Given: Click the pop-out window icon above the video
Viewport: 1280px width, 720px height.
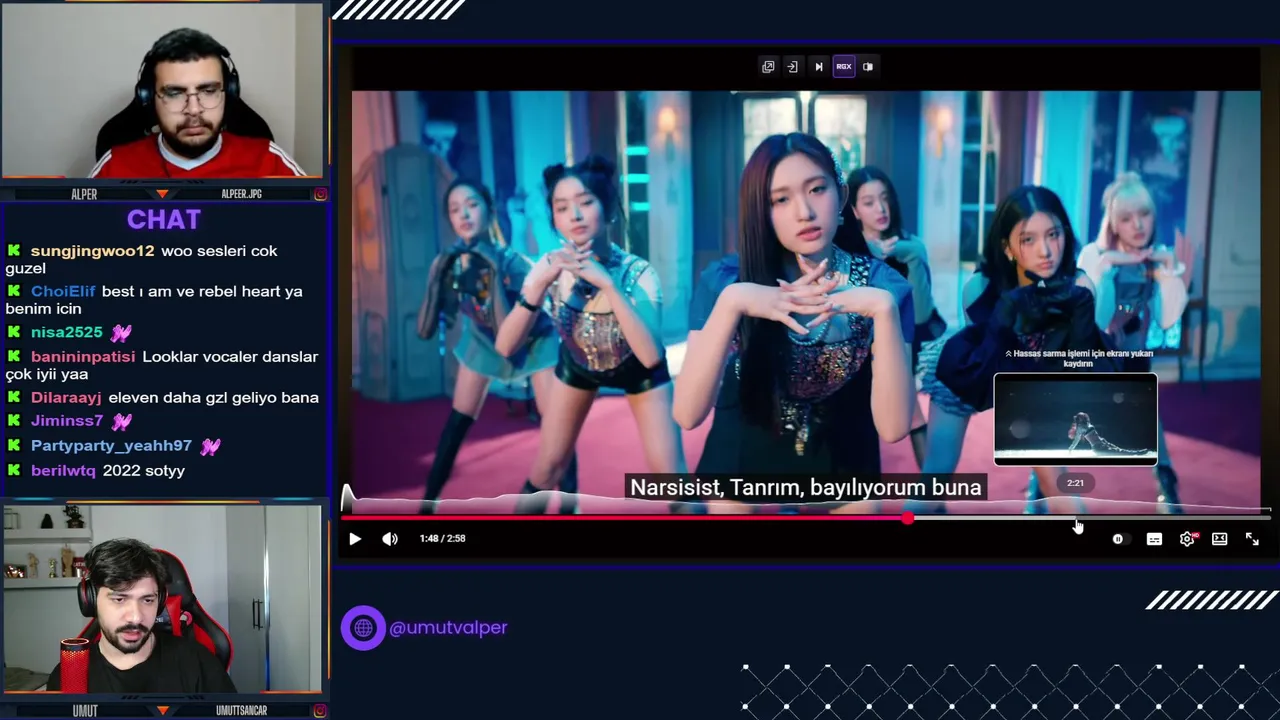Looking at the screenshot, I should (x=768, y=67).
